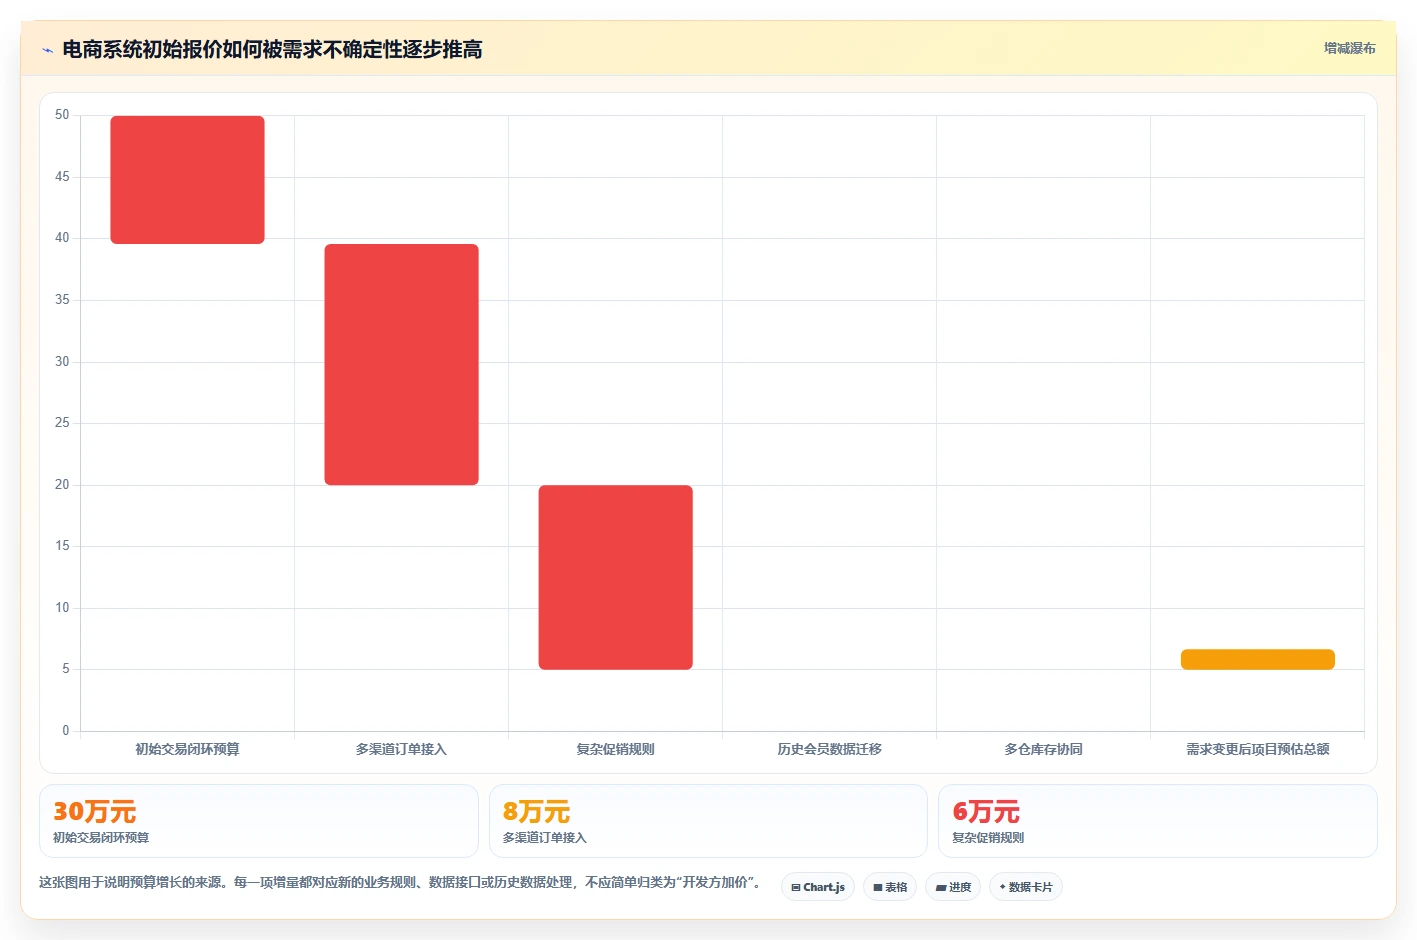The width and height of the screenshot is (1417, 940).
Task: Click the y-axis value 45
Action: click(62, 177)
